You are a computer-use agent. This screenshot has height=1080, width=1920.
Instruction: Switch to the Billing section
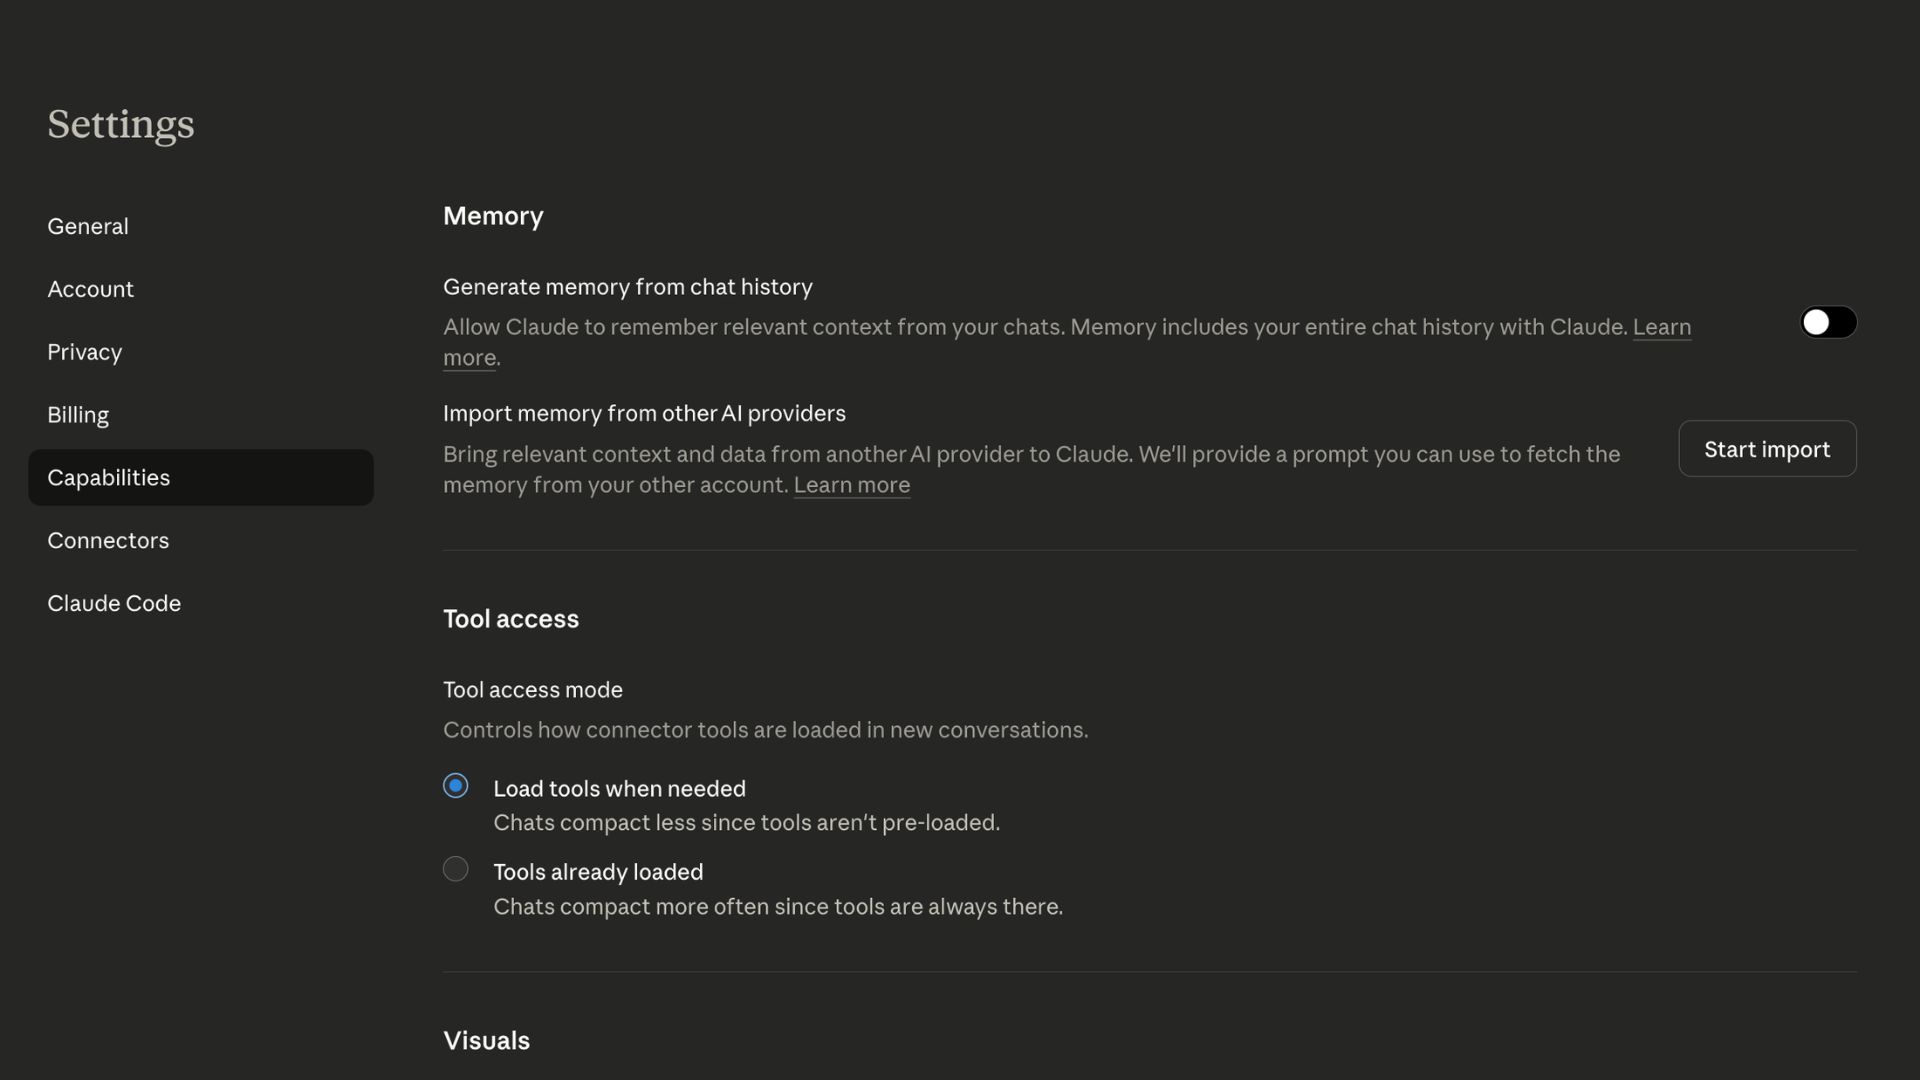pyautogui.click(x=78, y=415)
